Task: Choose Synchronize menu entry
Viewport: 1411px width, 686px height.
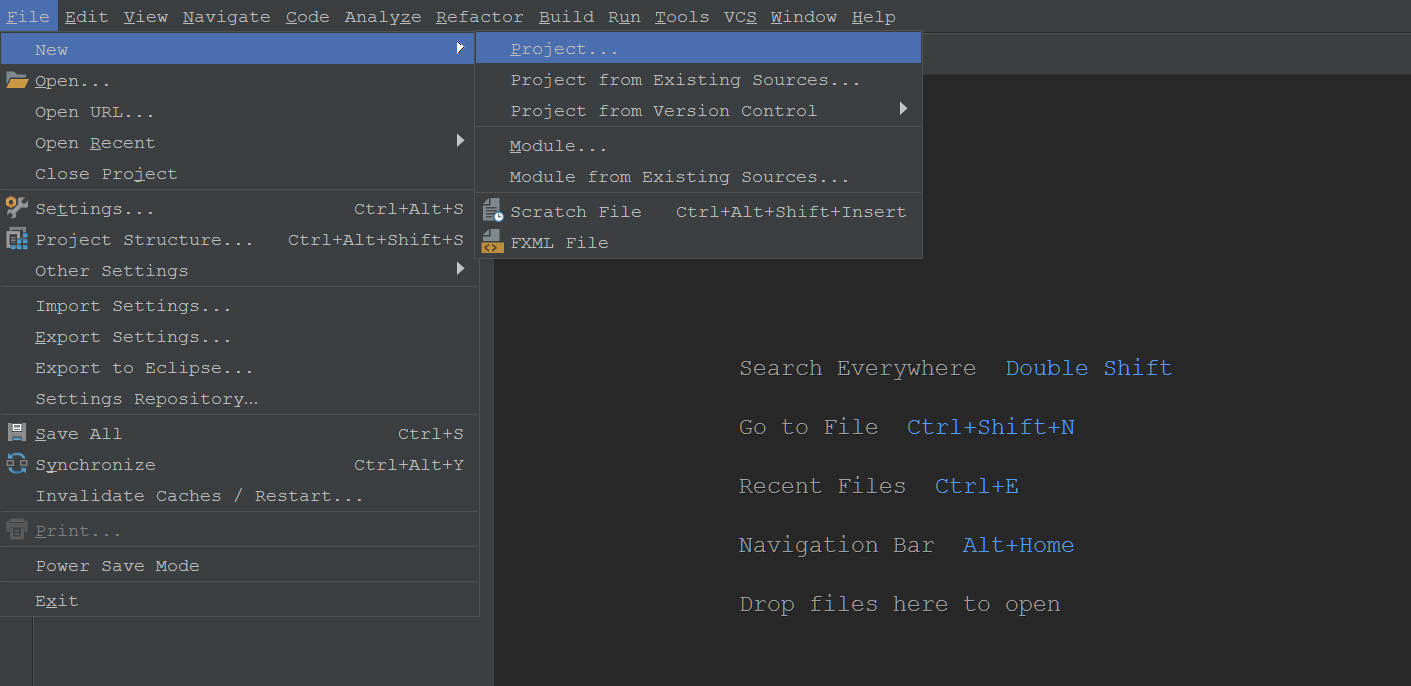Action: click(x=238, y=465)
